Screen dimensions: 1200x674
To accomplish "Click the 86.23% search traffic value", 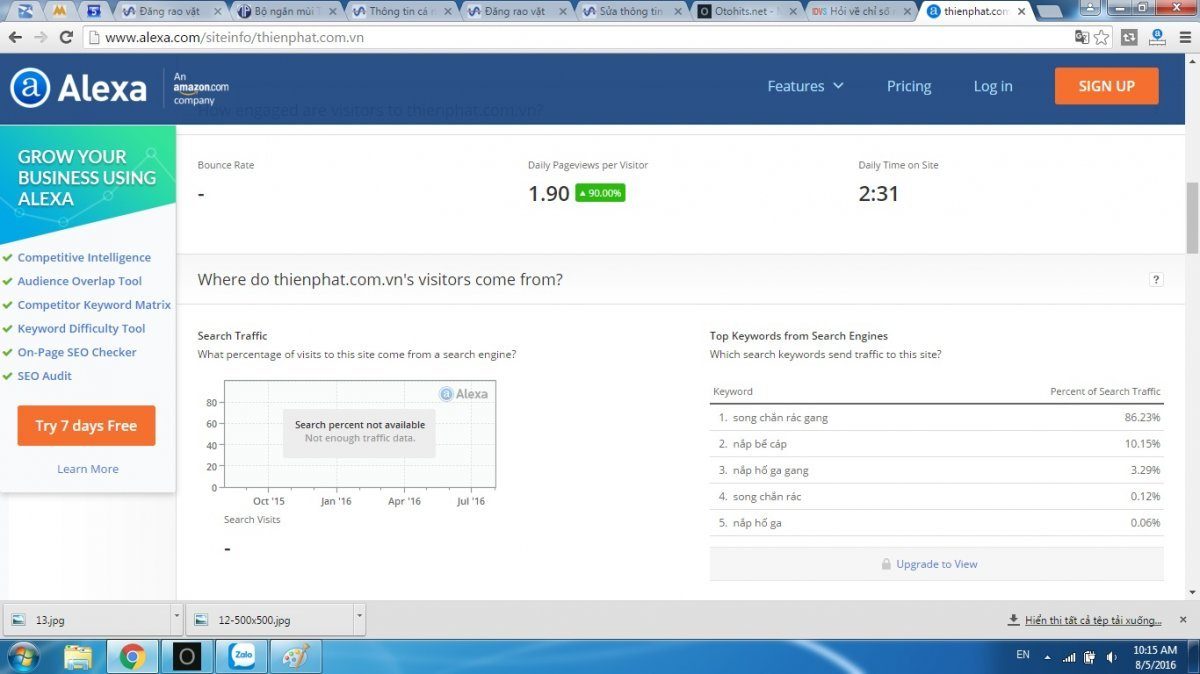I will click(x=1142, y=418).
